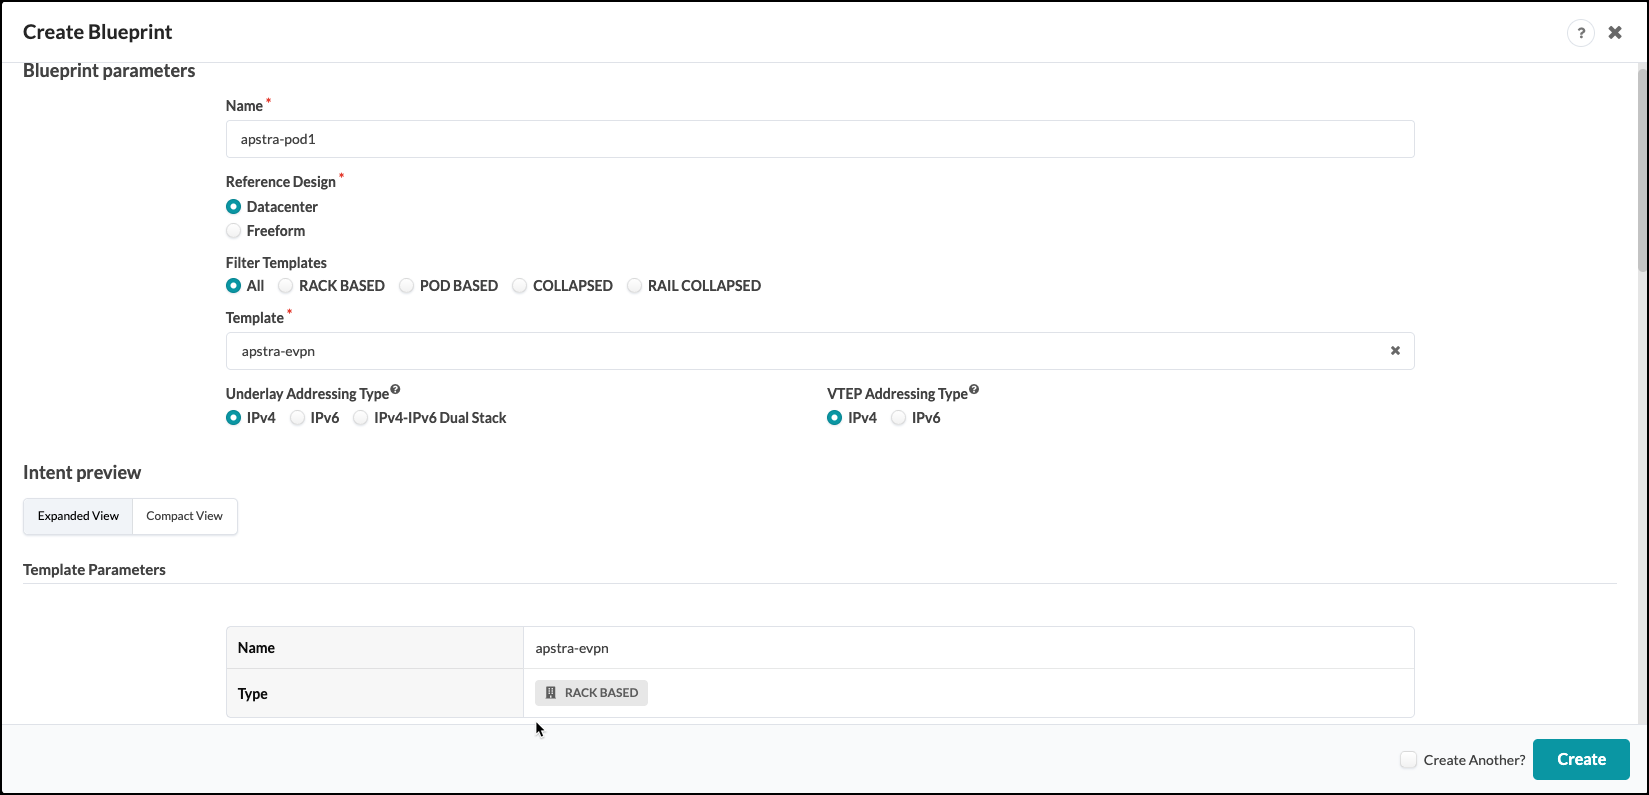Clear the apstra-evpn template selection
1649x795 pixels.
pos(1395,351)
